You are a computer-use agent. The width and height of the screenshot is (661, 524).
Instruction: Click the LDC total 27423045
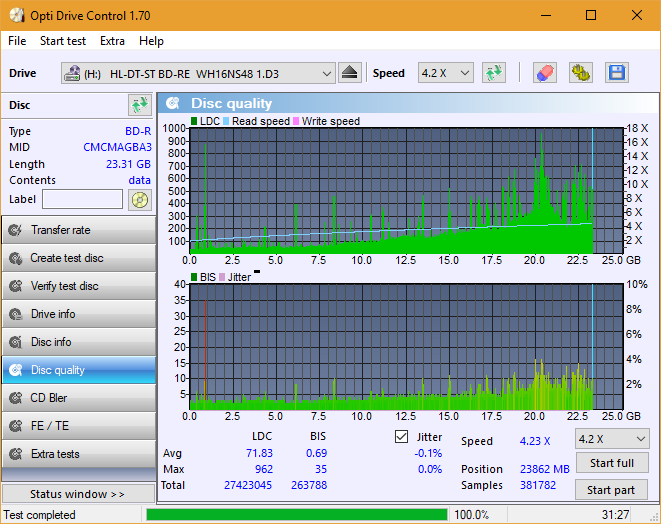point(248,485)
